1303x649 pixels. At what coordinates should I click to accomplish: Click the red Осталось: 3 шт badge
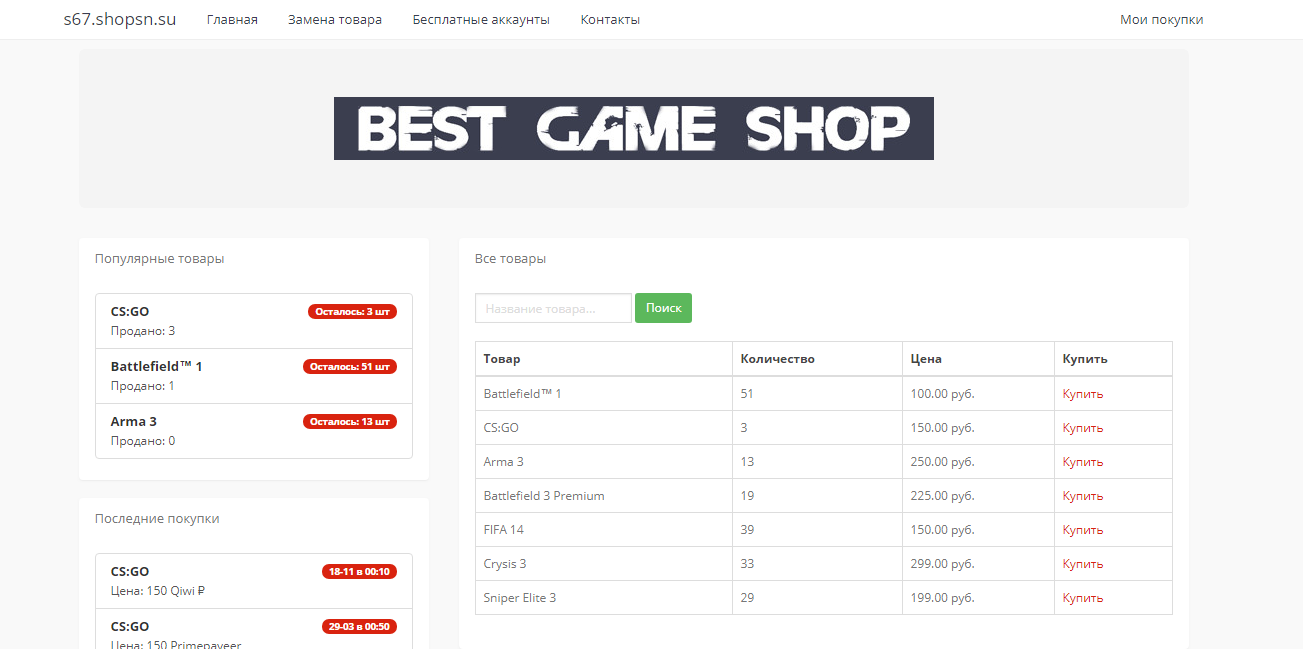352,312
